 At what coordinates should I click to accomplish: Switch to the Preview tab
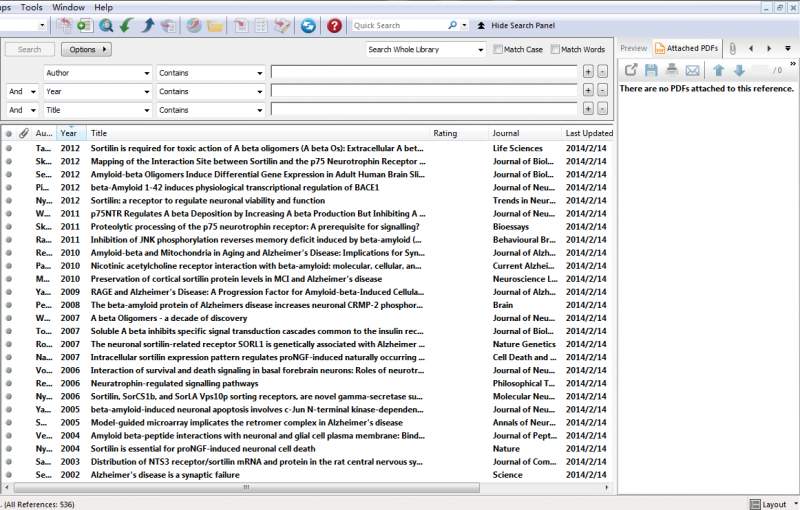pyautogui.click(x=634, y=48)
